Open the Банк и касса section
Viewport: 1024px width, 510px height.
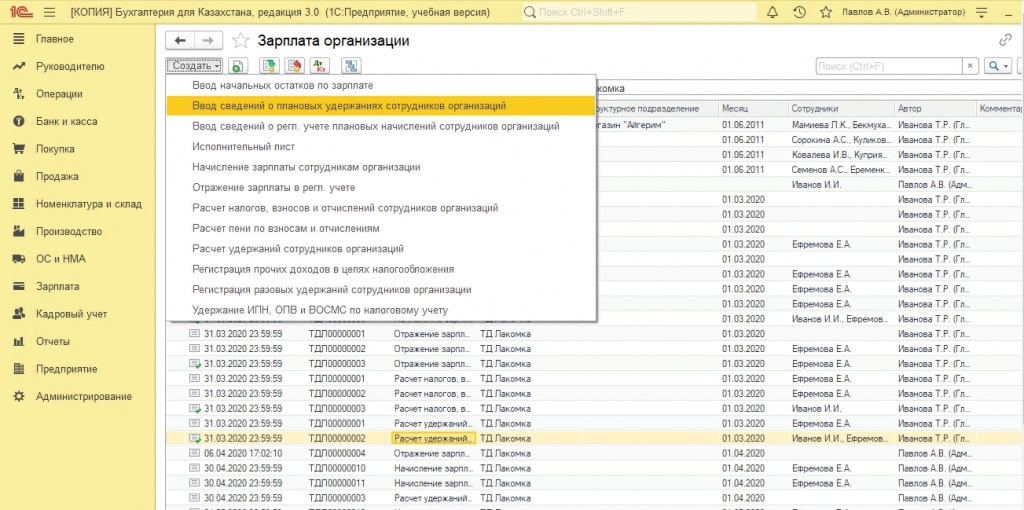point(67,121)
